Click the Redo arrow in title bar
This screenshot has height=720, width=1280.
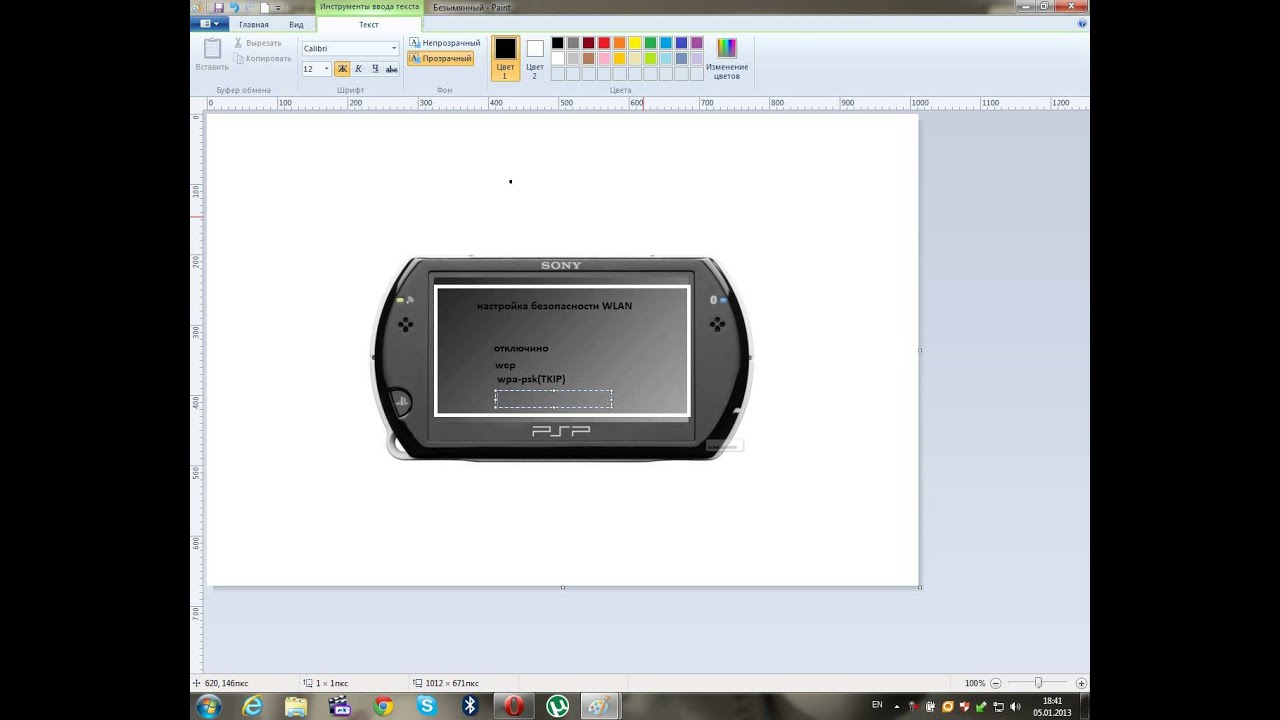tap(250, 7)
